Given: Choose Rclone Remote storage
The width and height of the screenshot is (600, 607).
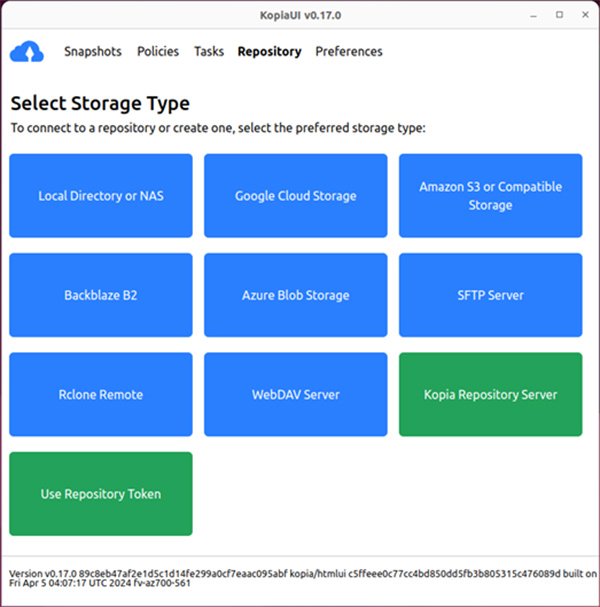Looking at the screenshot, I should pos(101,394).
